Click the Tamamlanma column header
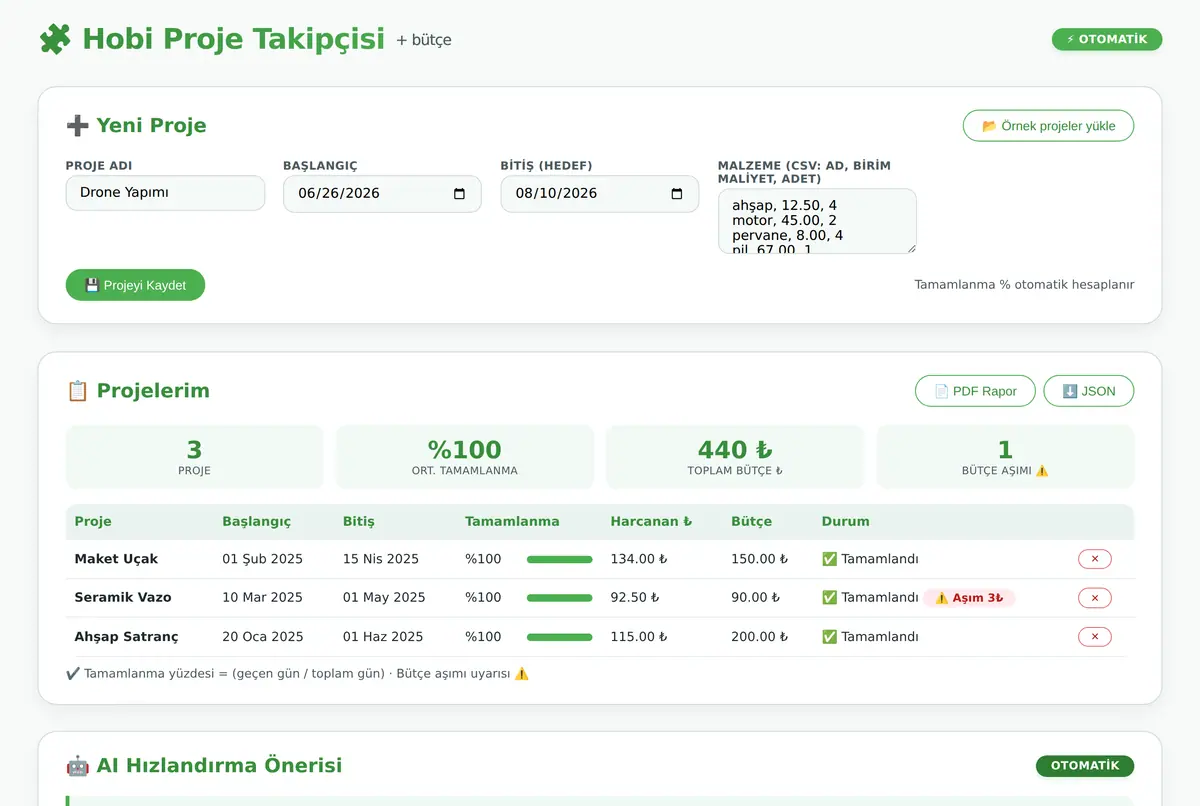Screen dimensions: 1200x806 pos(512,522)
